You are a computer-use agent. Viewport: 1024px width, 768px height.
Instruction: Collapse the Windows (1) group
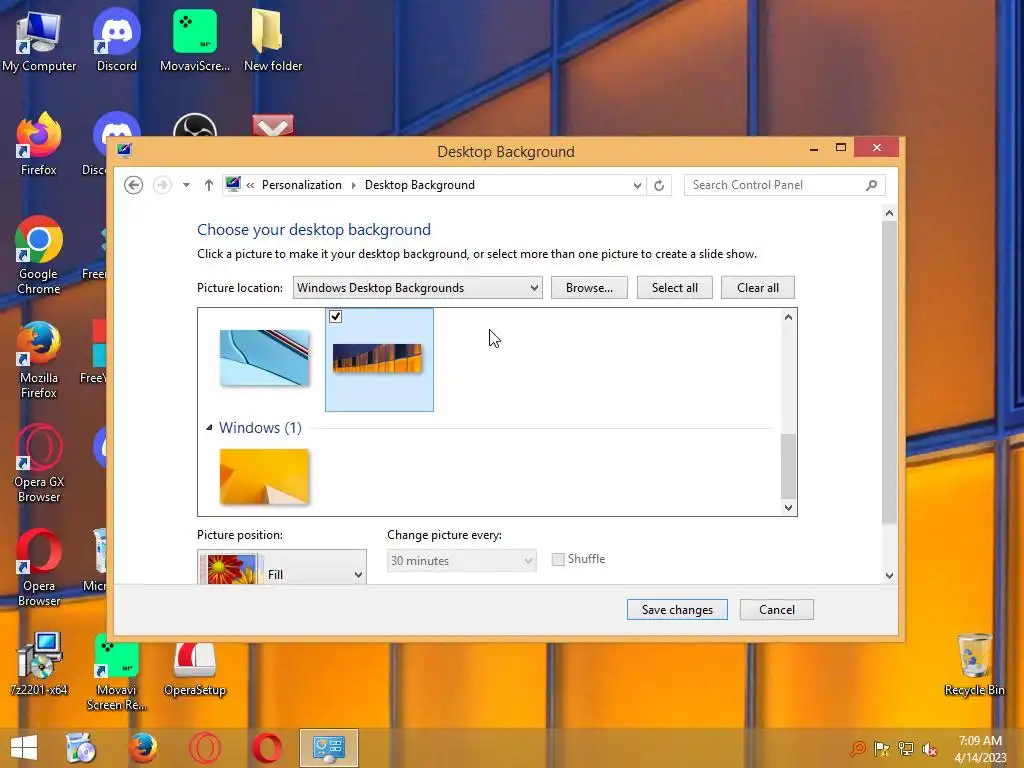coord(209,428)
